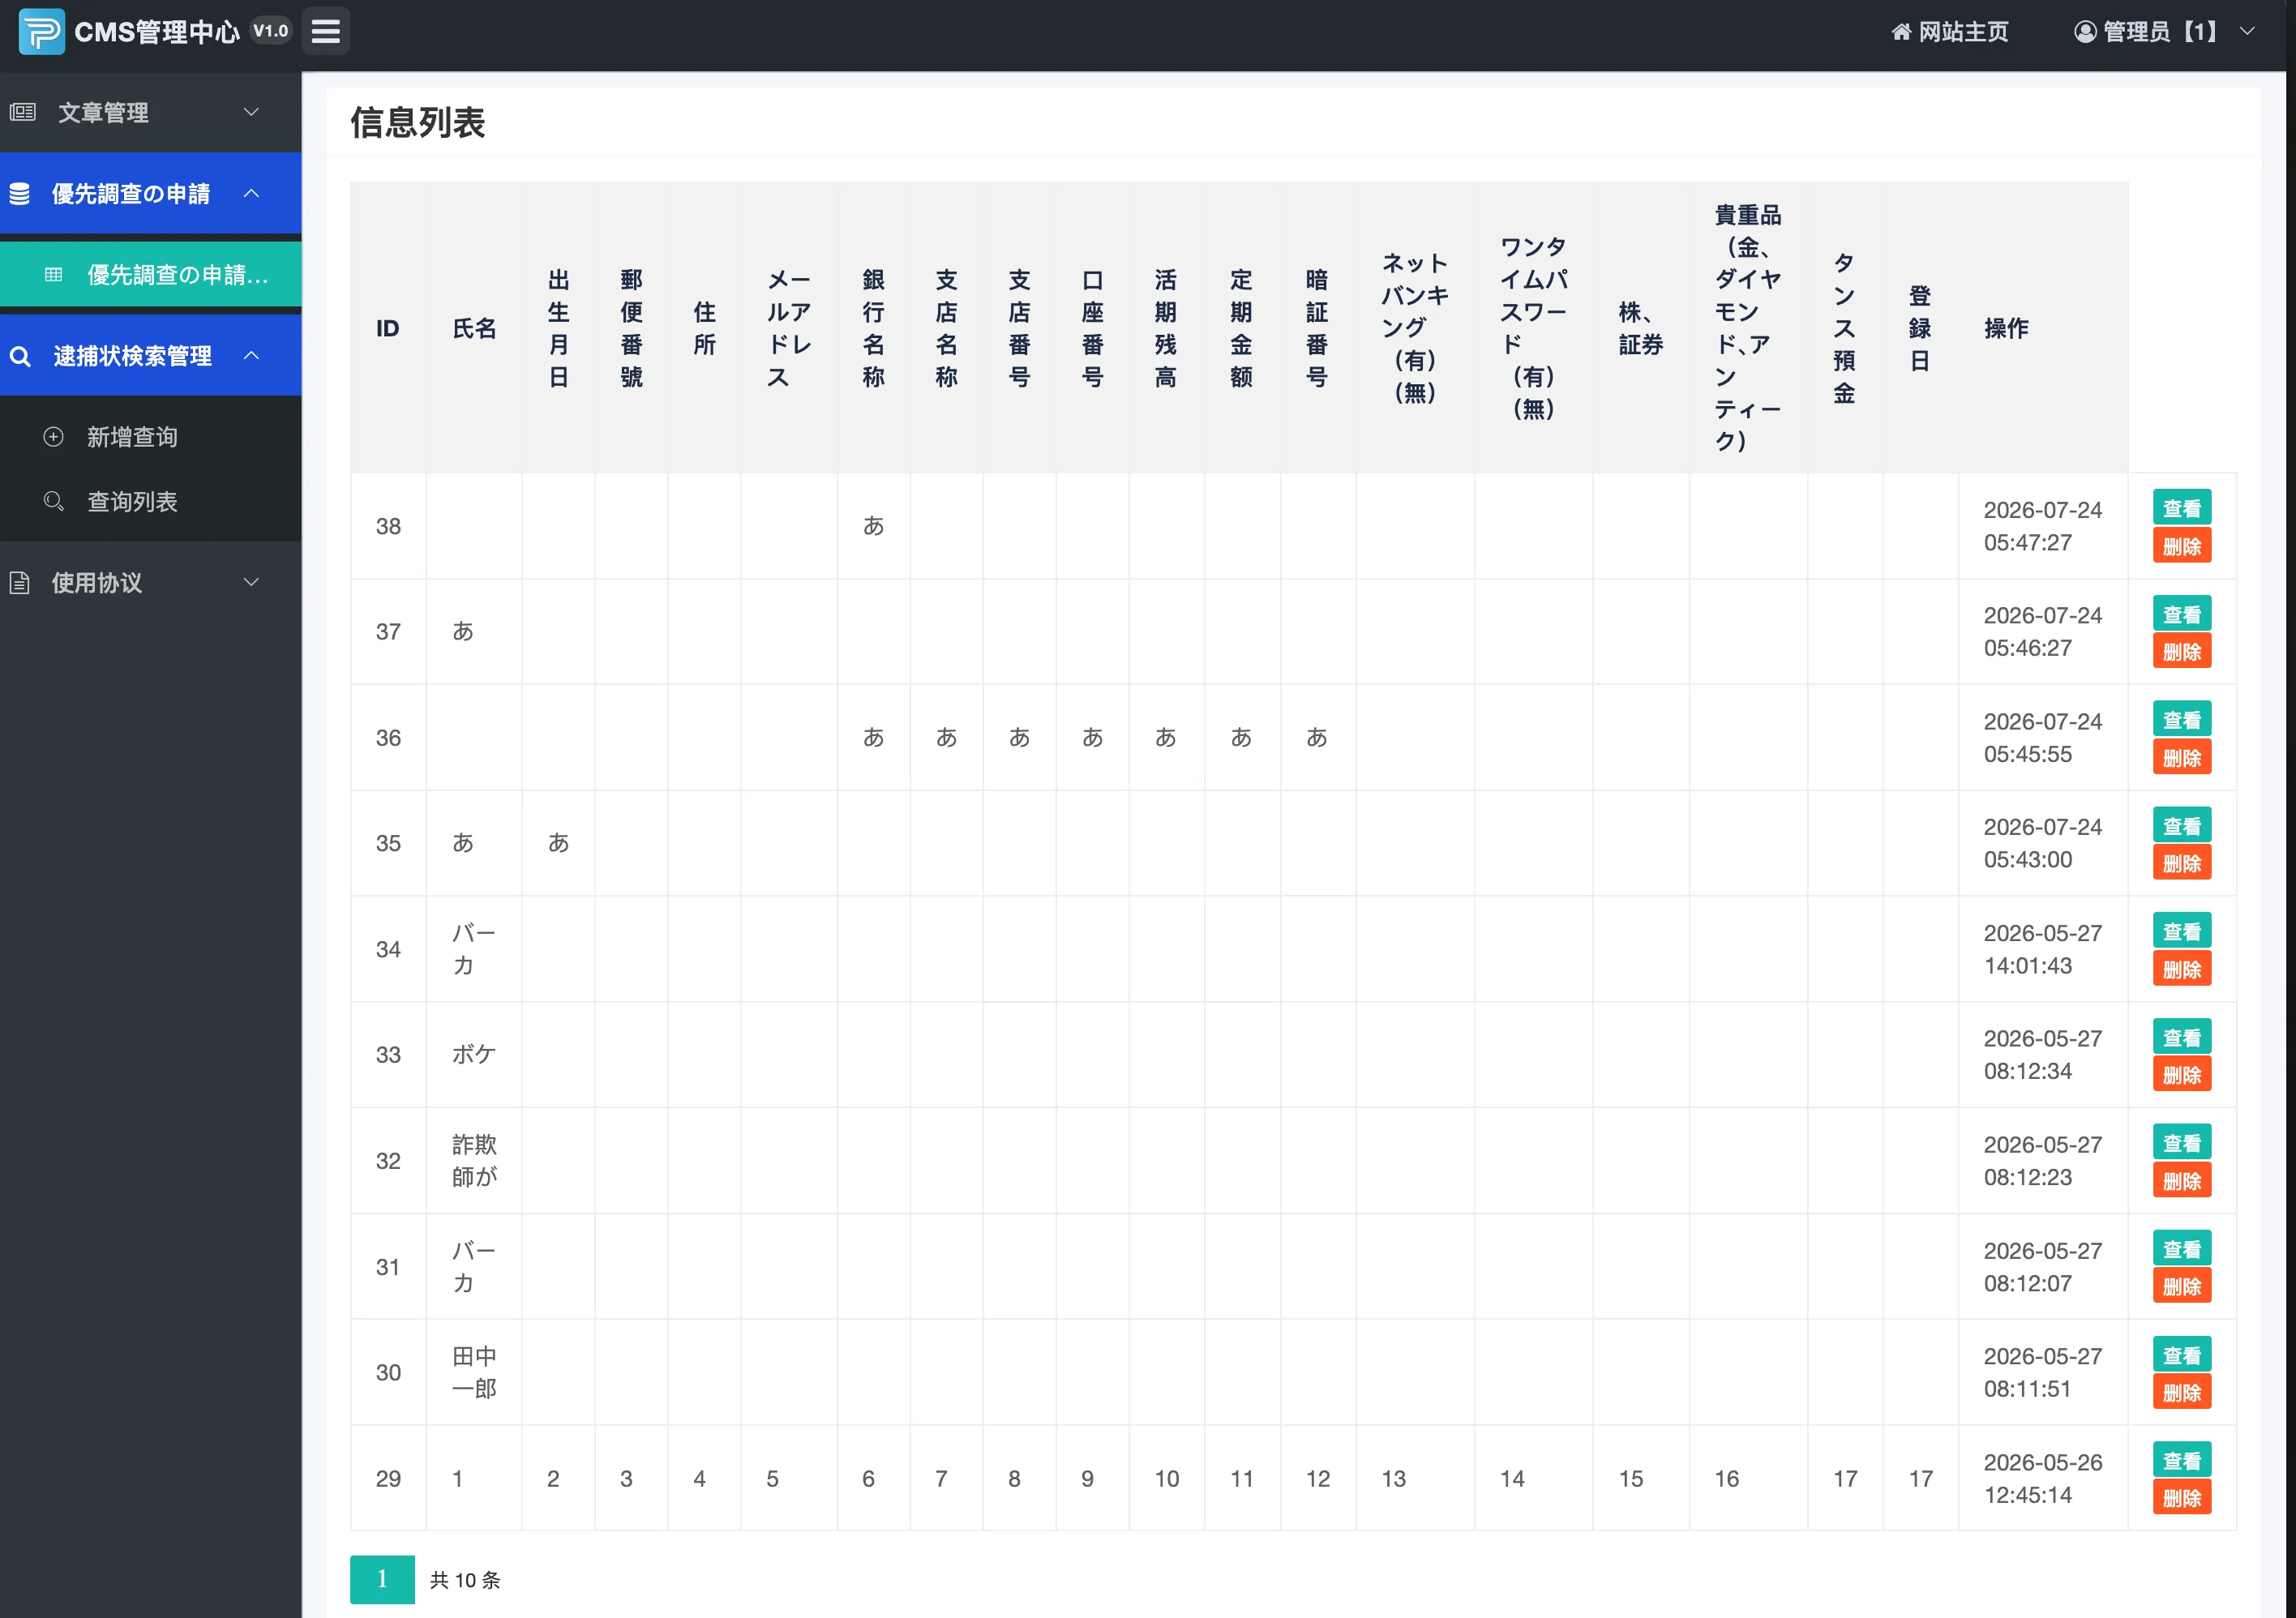
Task: Delete record with ID 38
Action: coord(2182,546)
